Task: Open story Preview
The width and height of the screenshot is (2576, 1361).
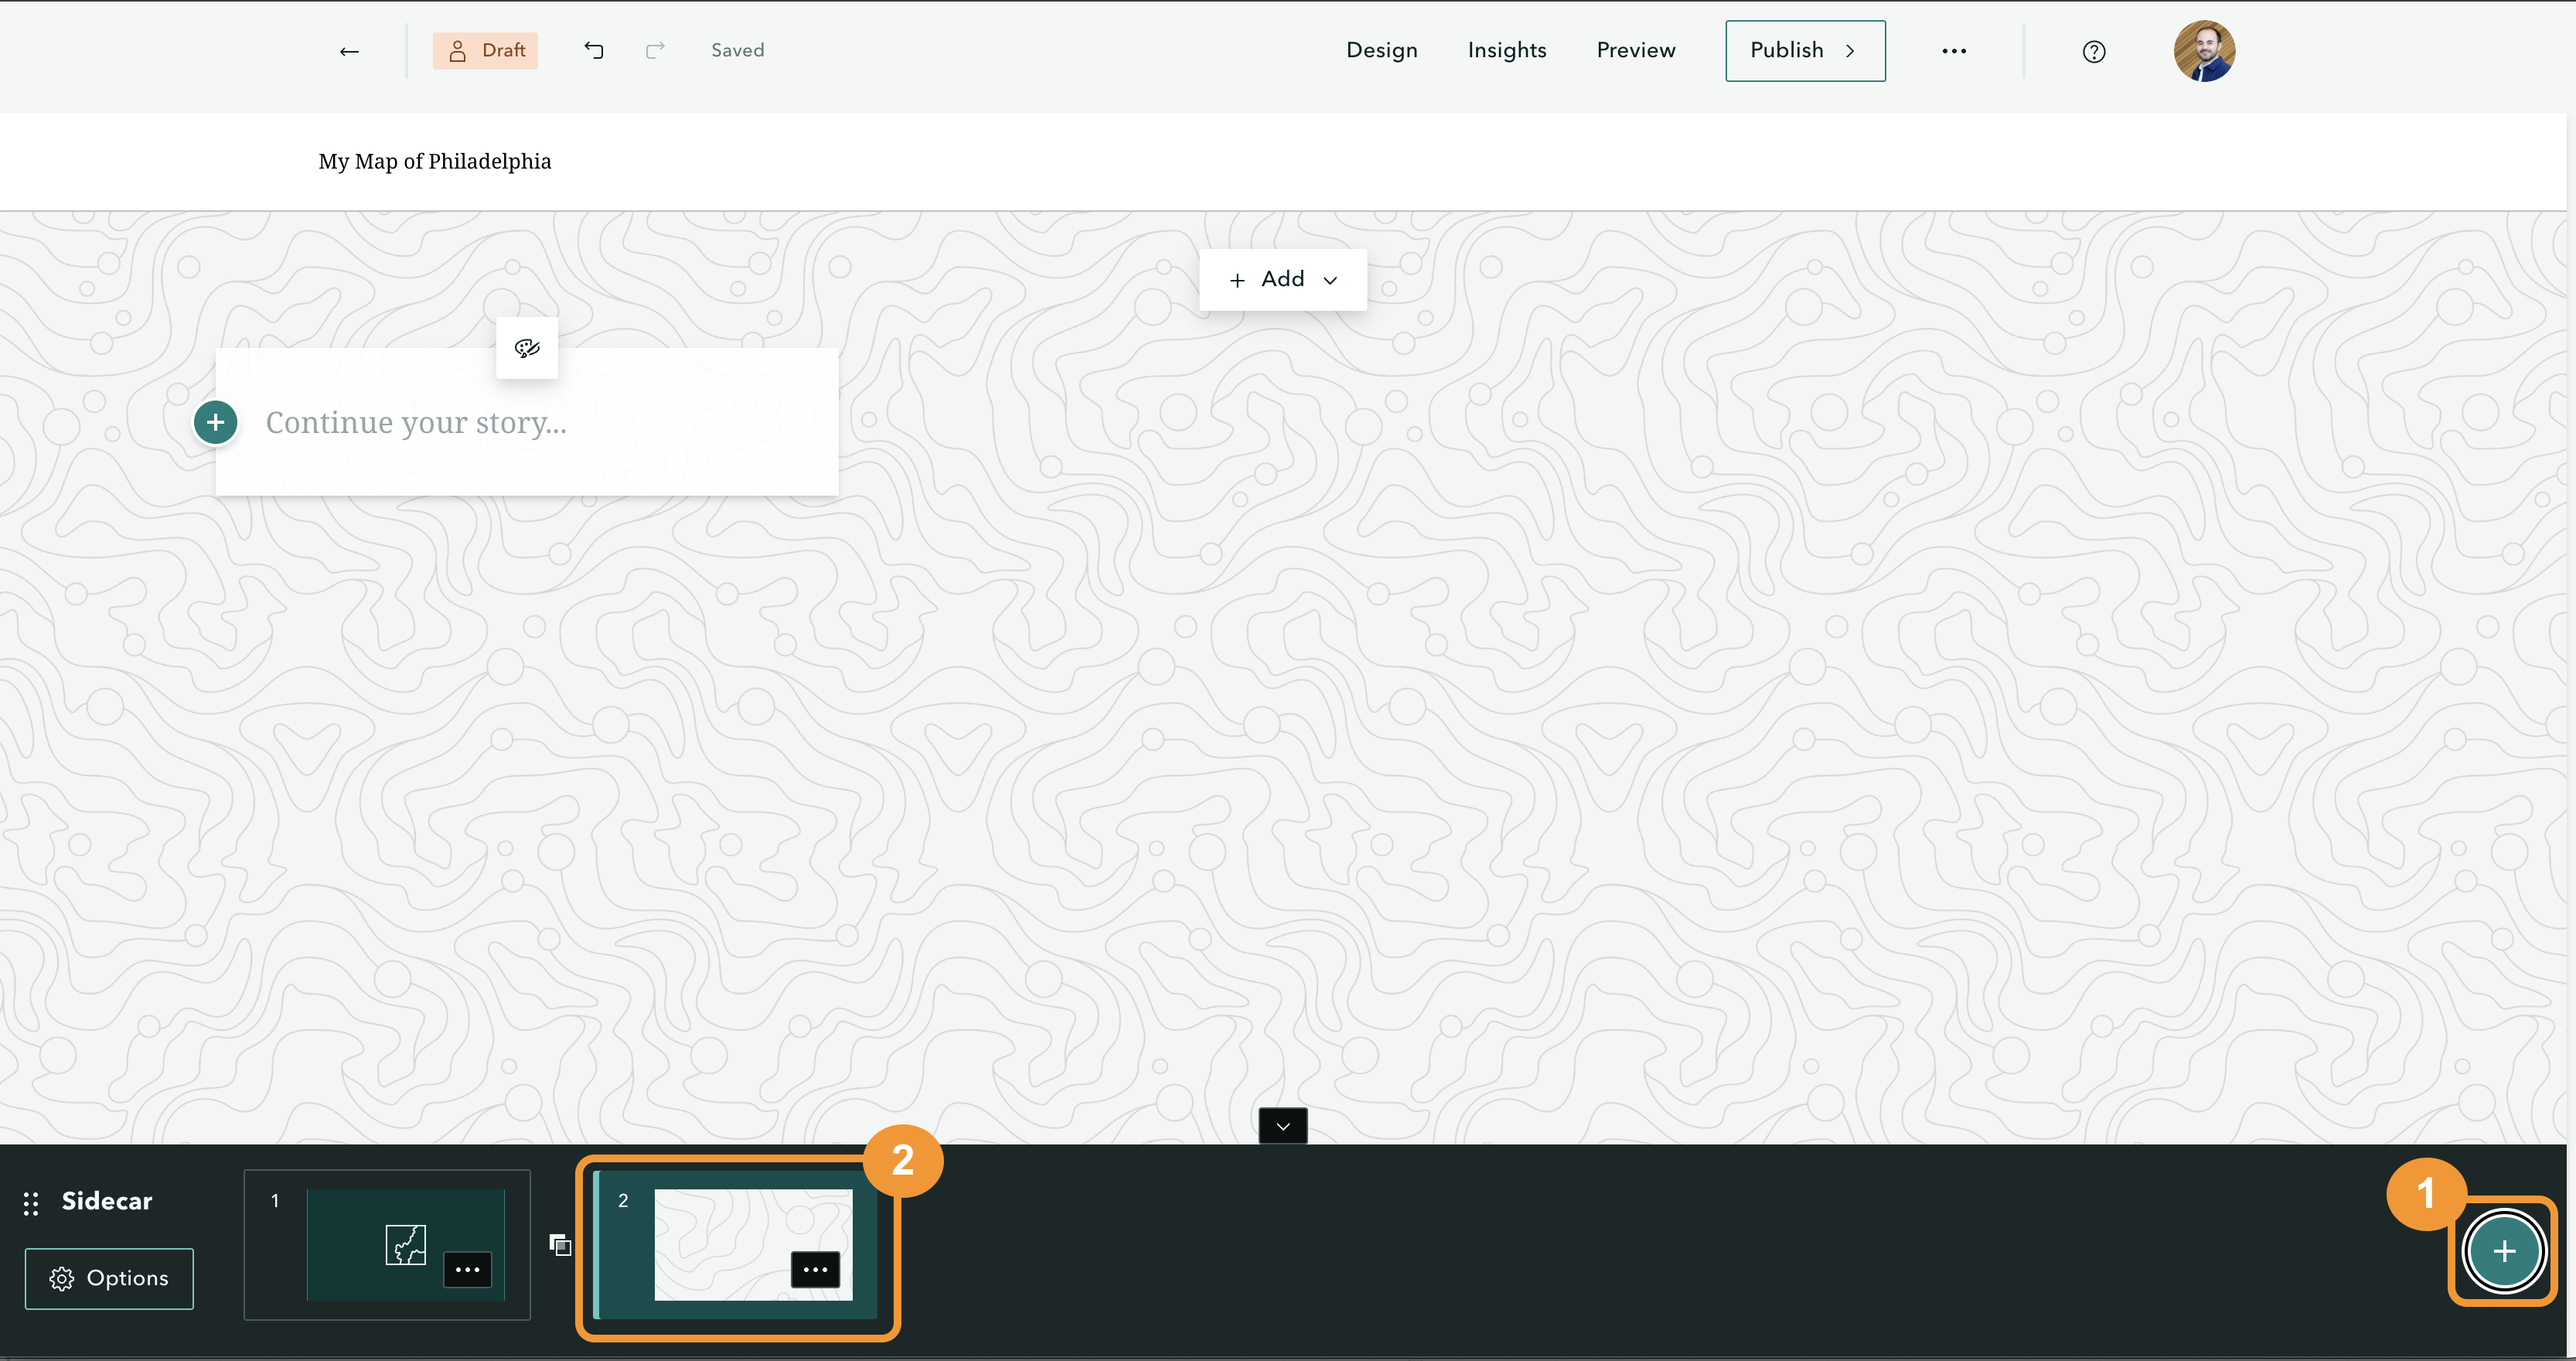Action: click(1635, 50)
